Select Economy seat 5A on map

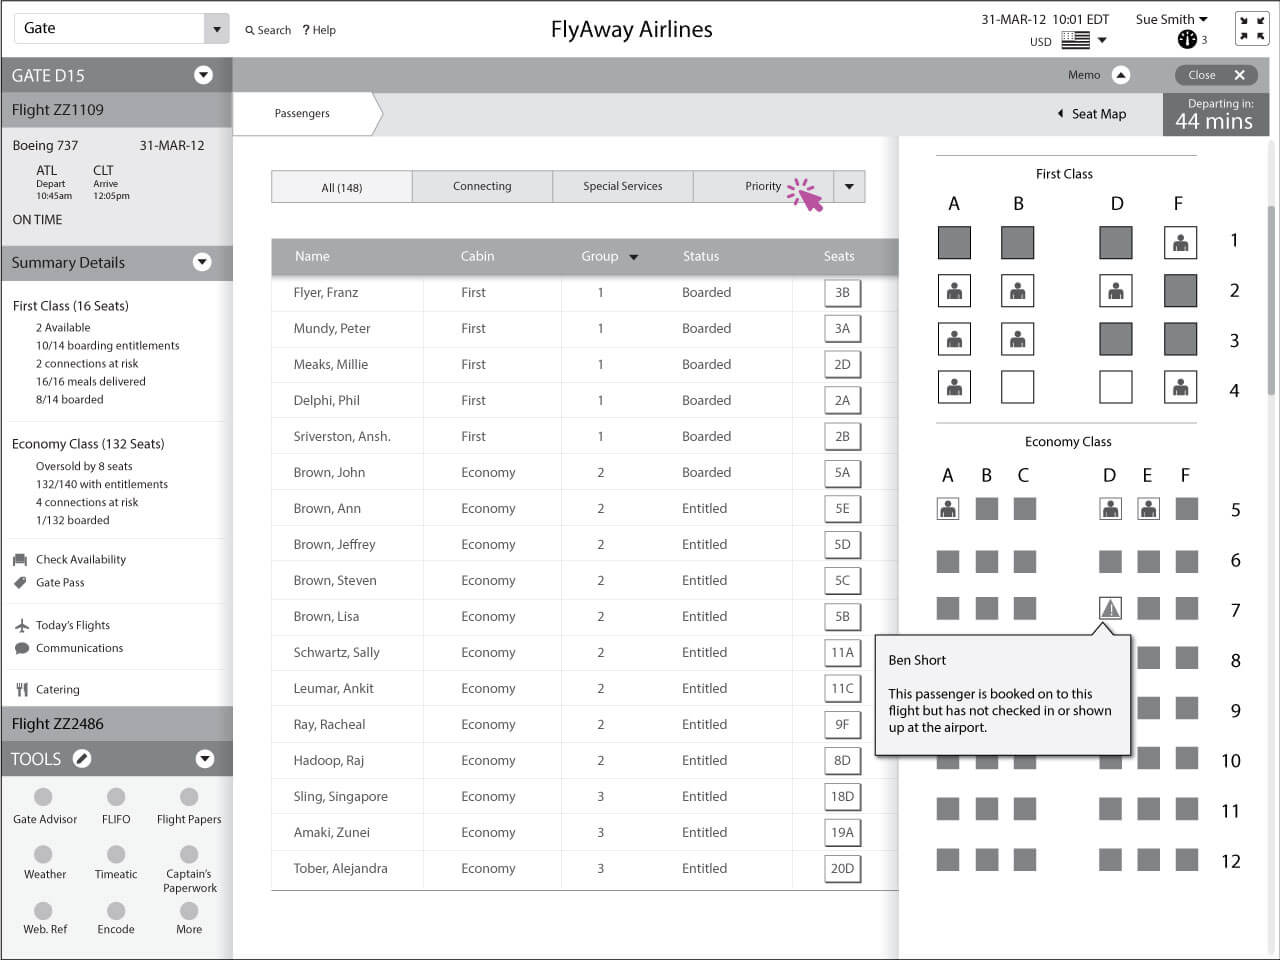coord(948,509)
